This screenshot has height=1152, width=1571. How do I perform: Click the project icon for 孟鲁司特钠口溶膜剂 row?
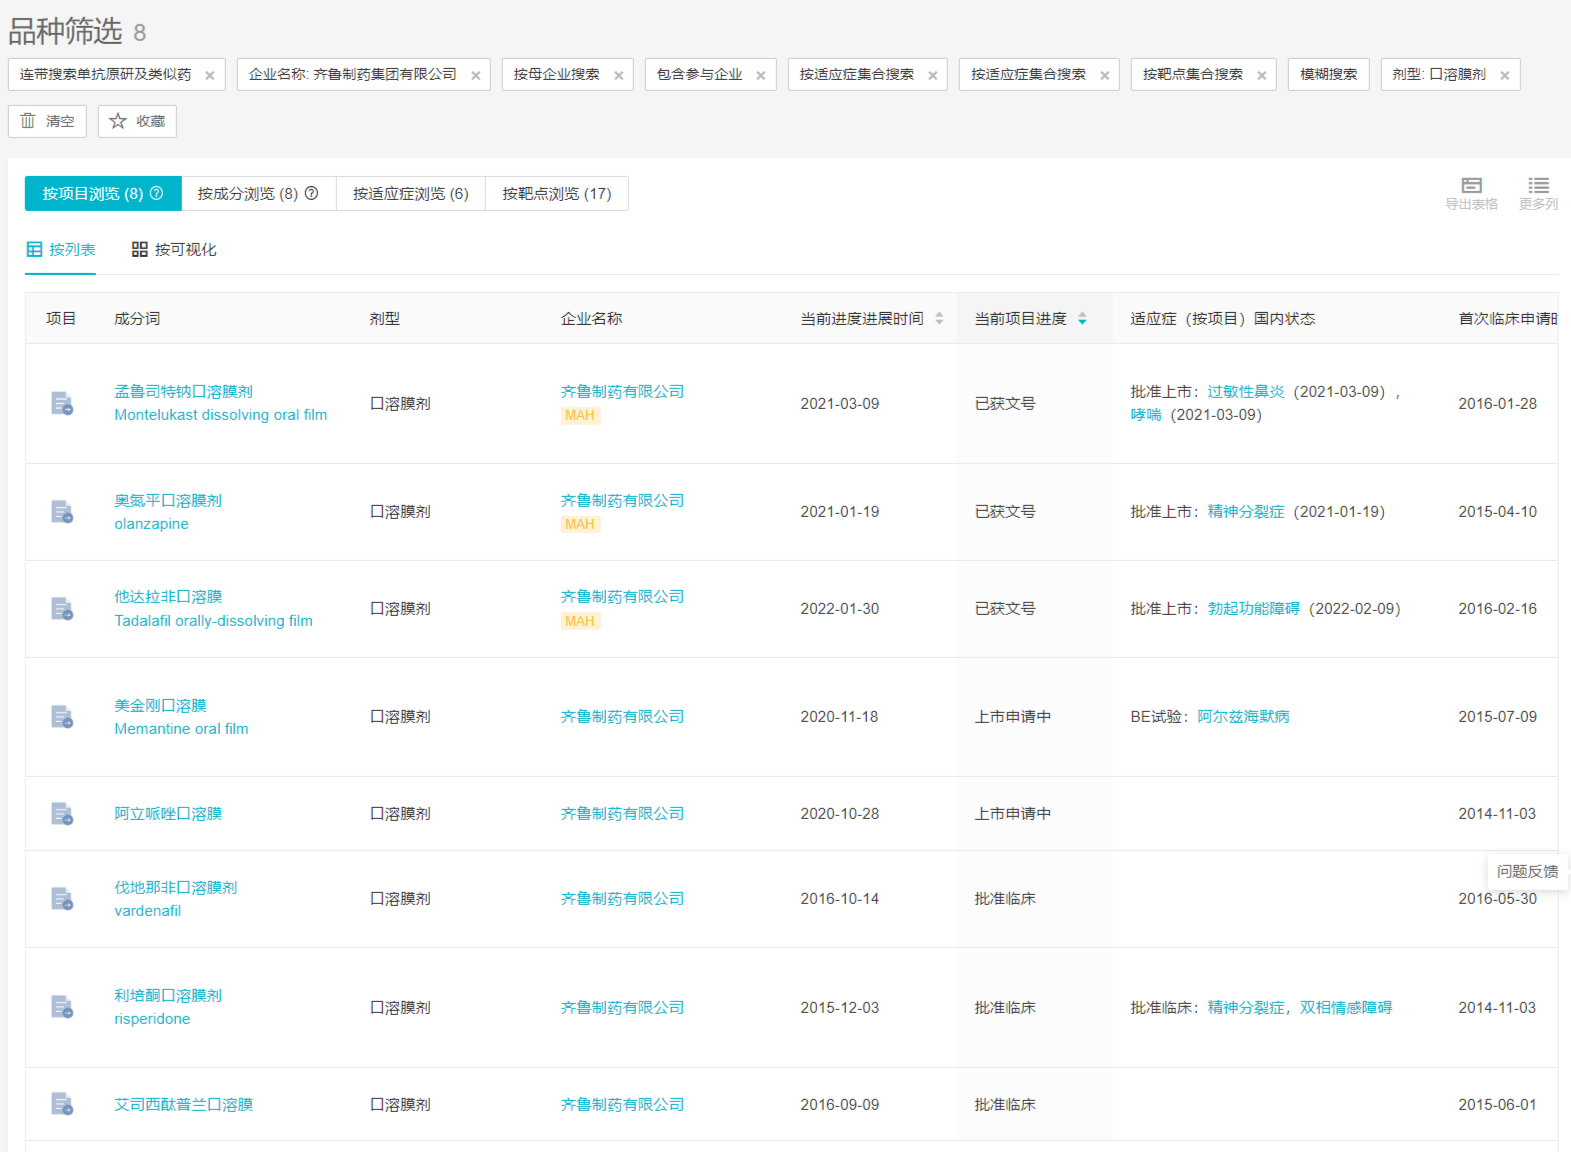tap(62, 404)
